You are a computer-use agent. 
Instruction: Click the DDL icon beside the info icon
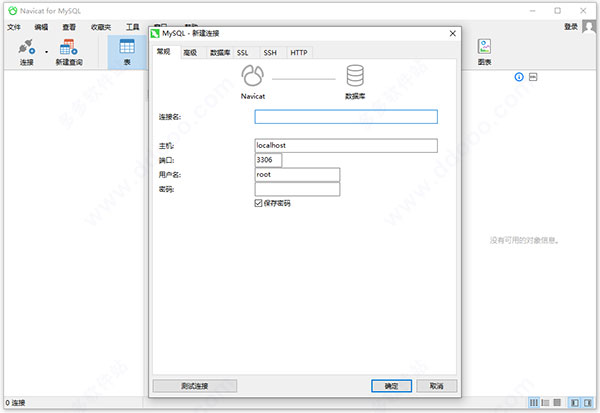pos(533,77)
